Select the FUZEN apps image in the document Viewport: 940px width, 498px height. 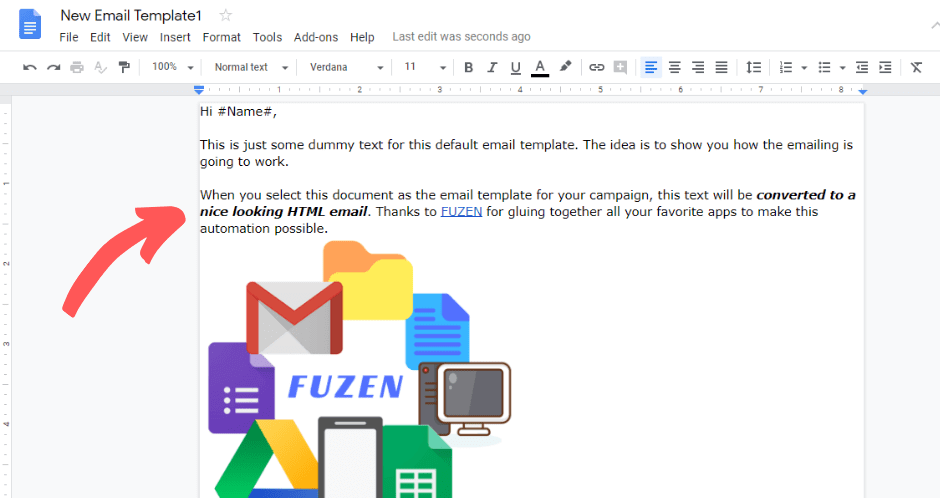click(360, 369)
